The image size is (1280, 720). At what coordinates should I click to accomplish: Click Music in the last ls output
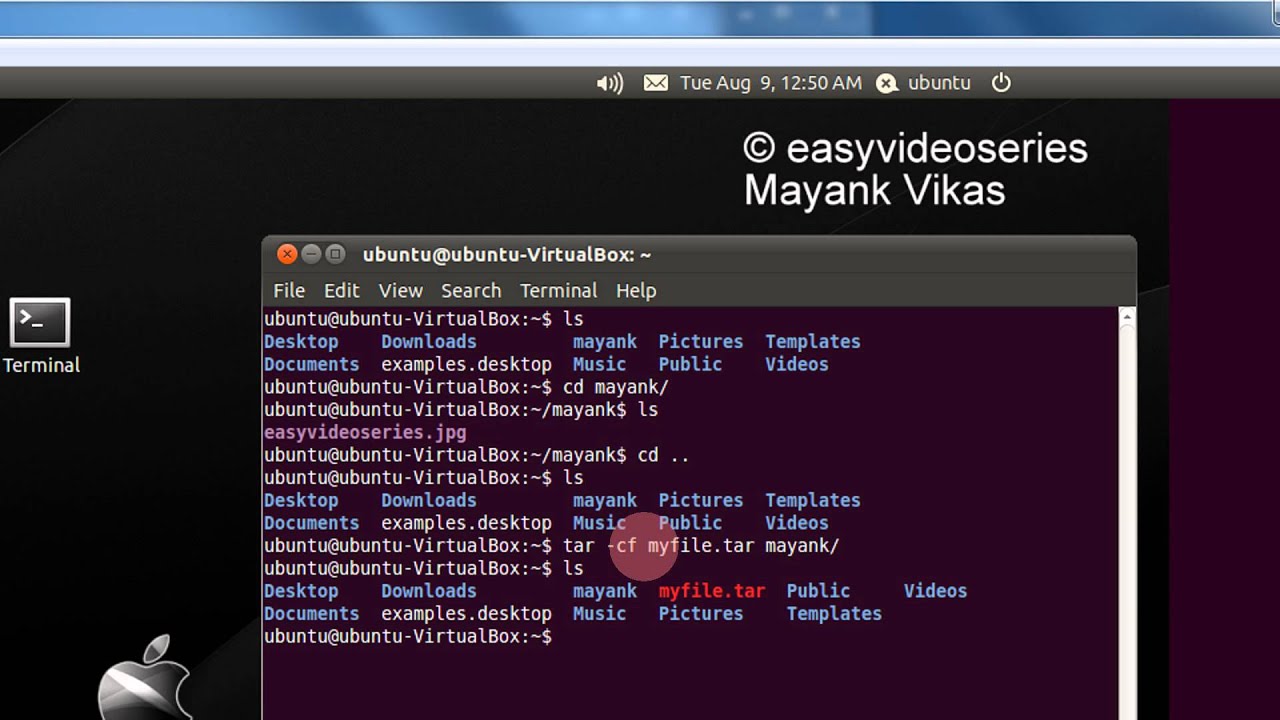[x=600, y=614]
